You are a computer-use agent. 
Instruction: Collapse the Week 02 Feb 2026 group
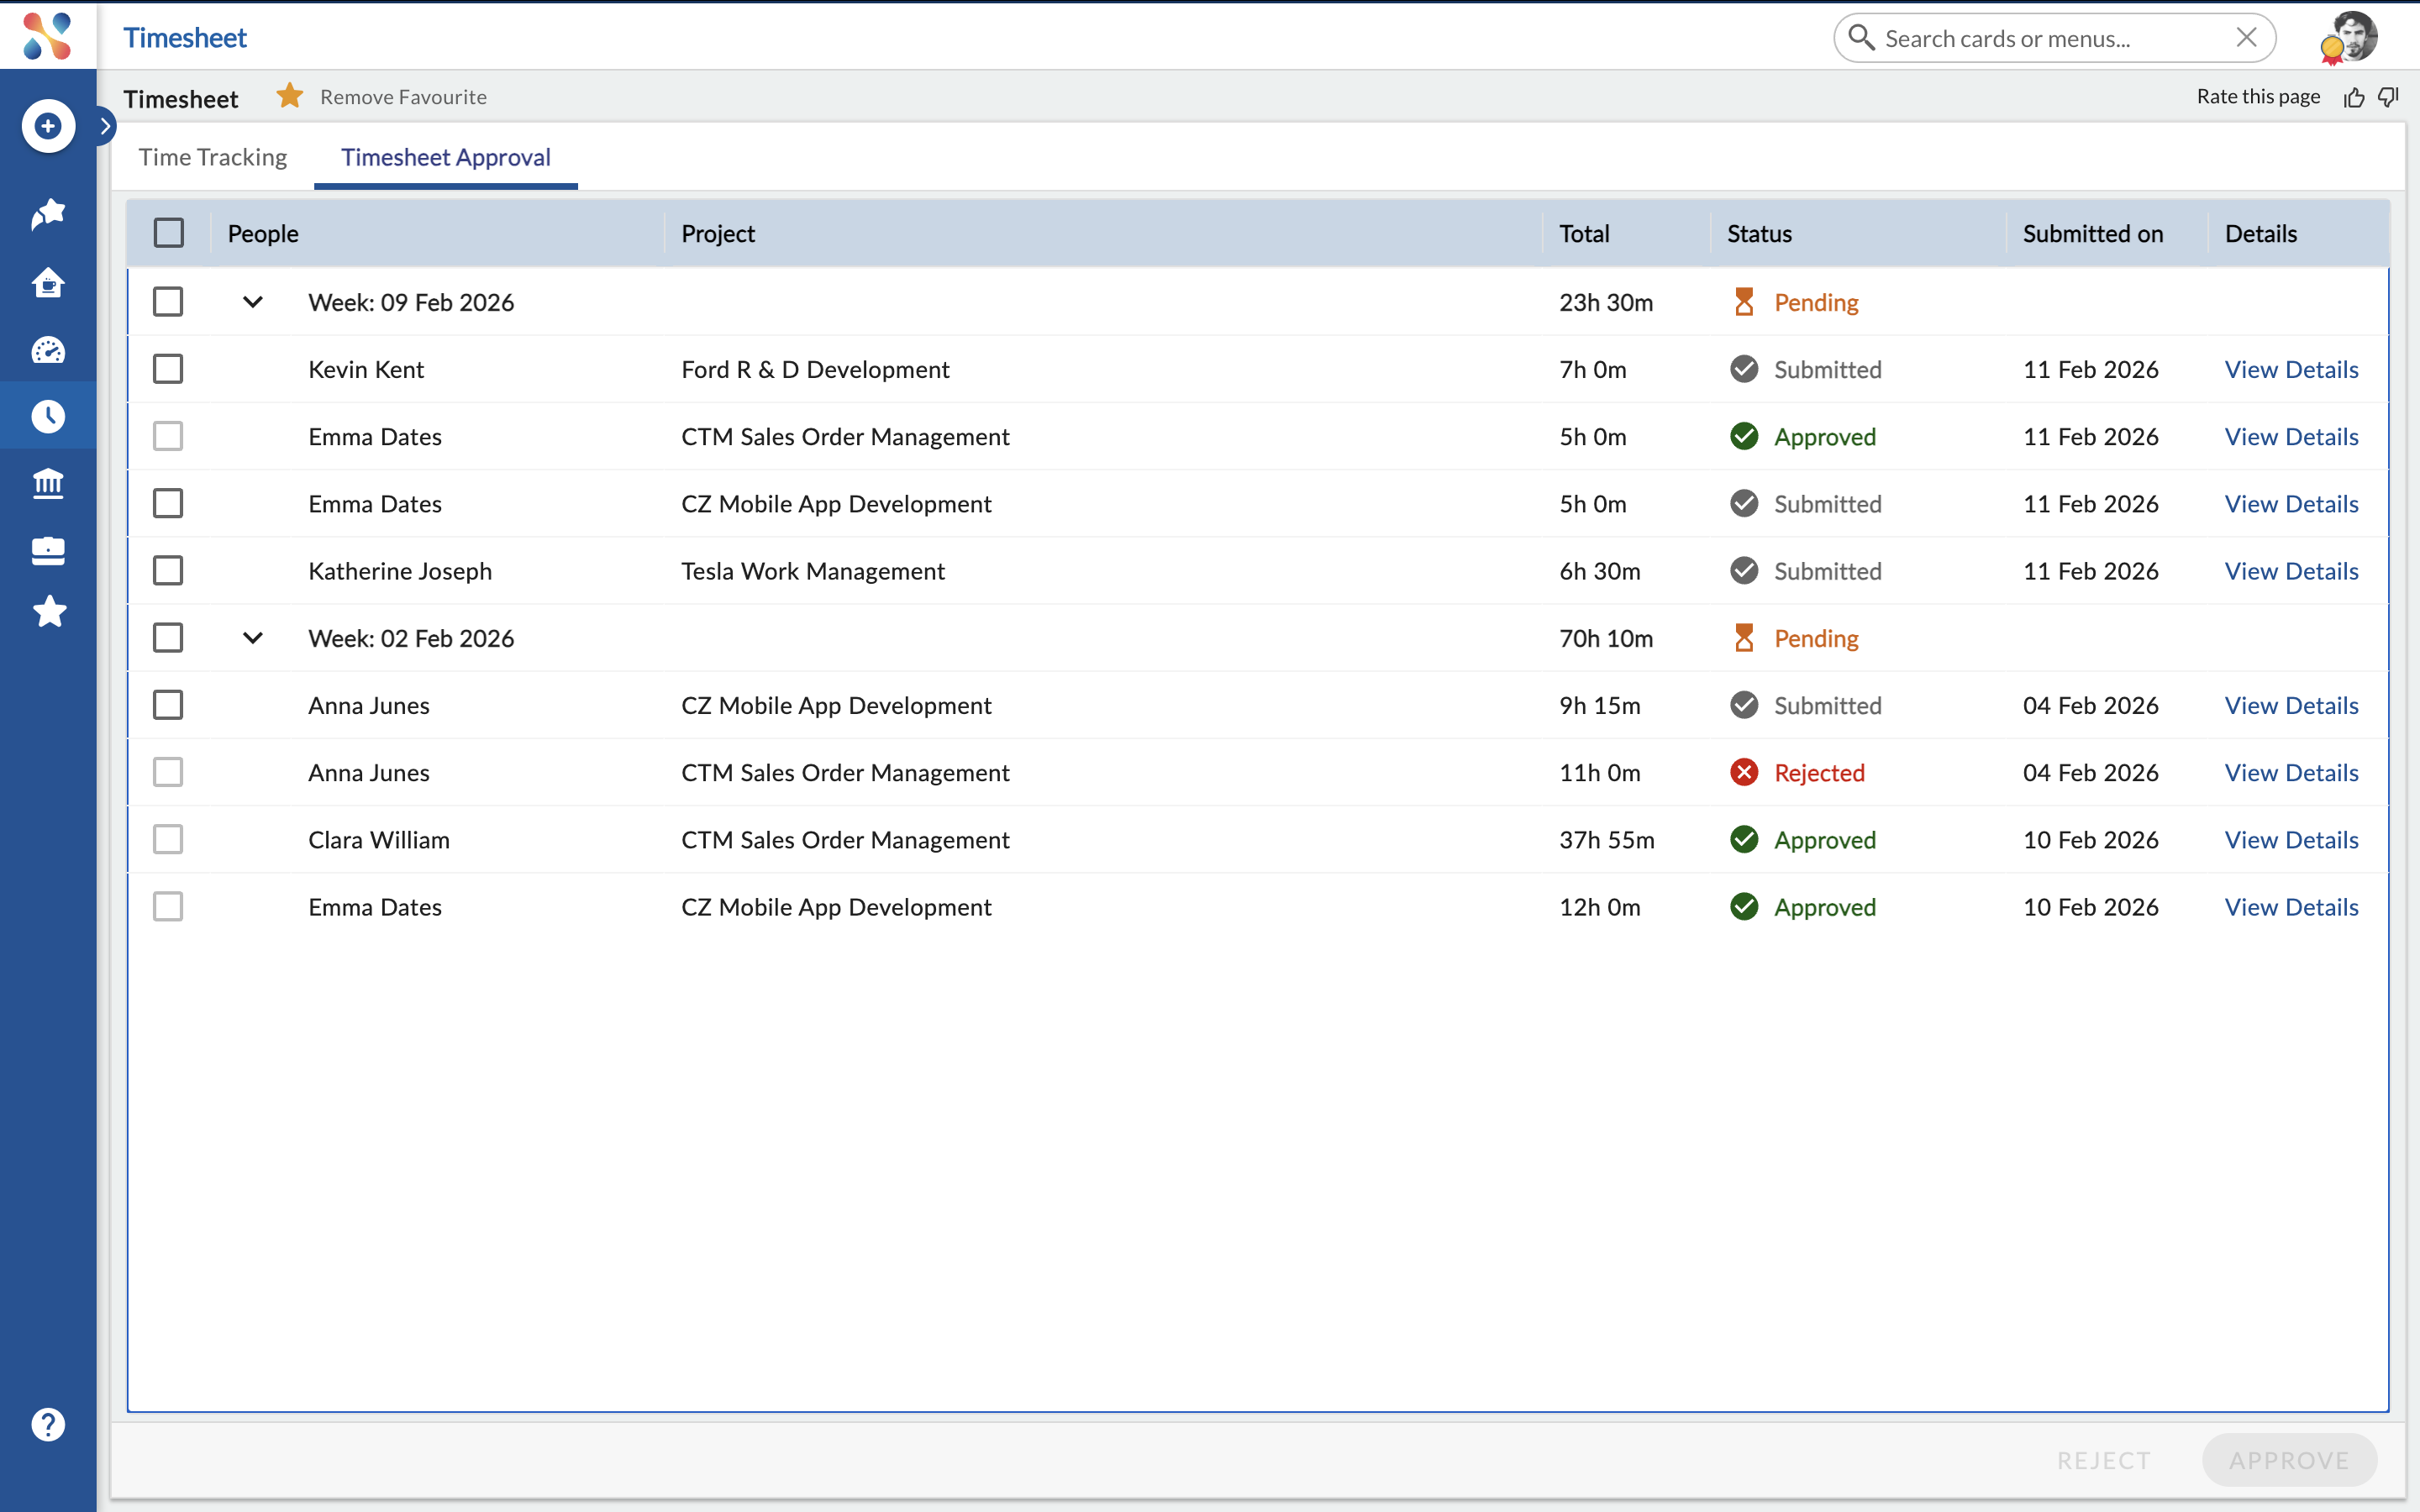pos(253,638)
